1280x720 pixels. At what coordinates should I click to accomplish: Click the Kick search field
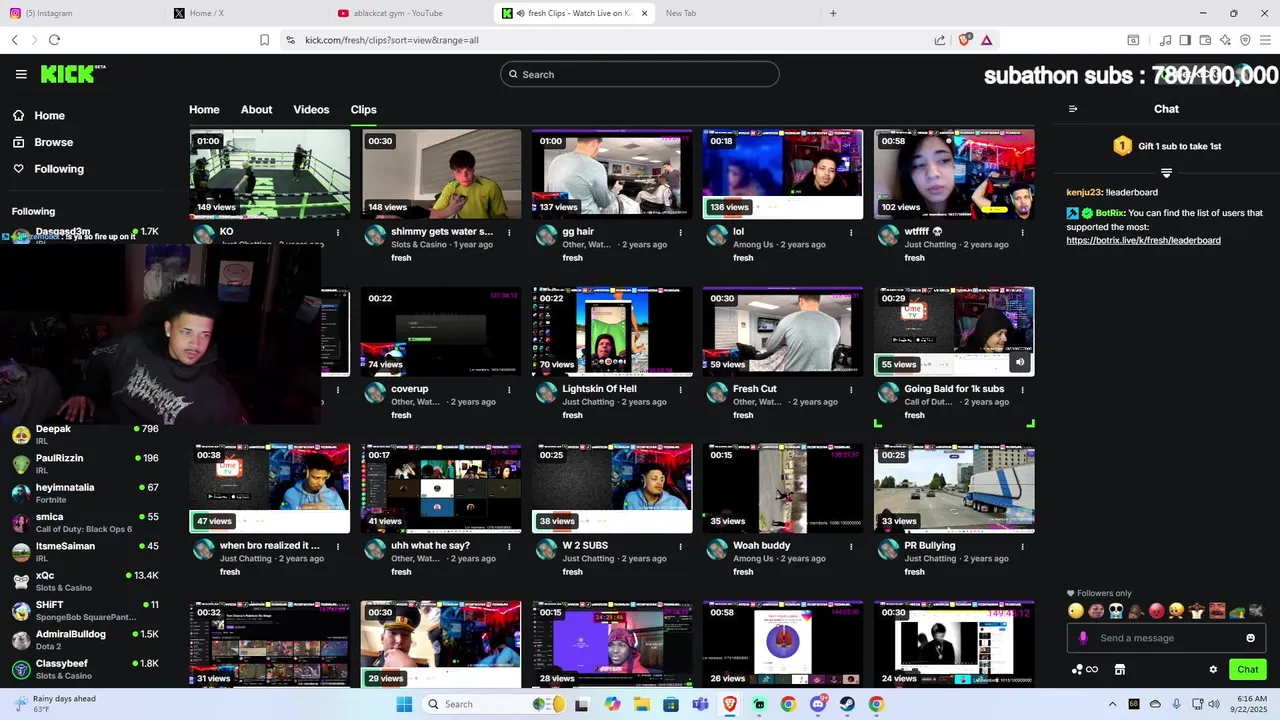pyautogui.click(x=640, y=74)
